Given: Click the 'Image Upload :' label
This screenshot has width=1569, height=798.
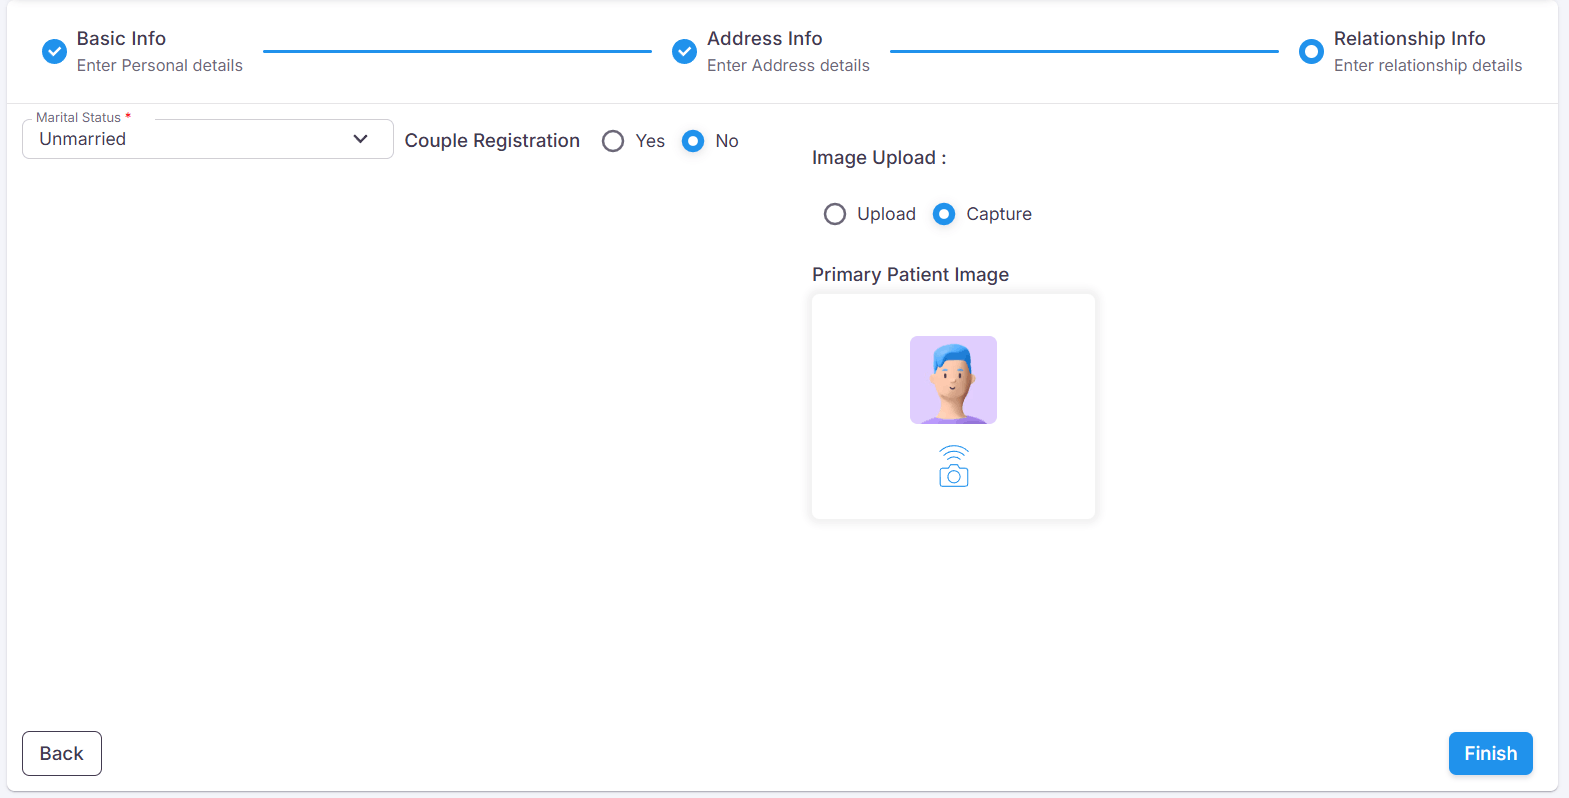Looking at the screenshot, I should [x=879, y=158].
